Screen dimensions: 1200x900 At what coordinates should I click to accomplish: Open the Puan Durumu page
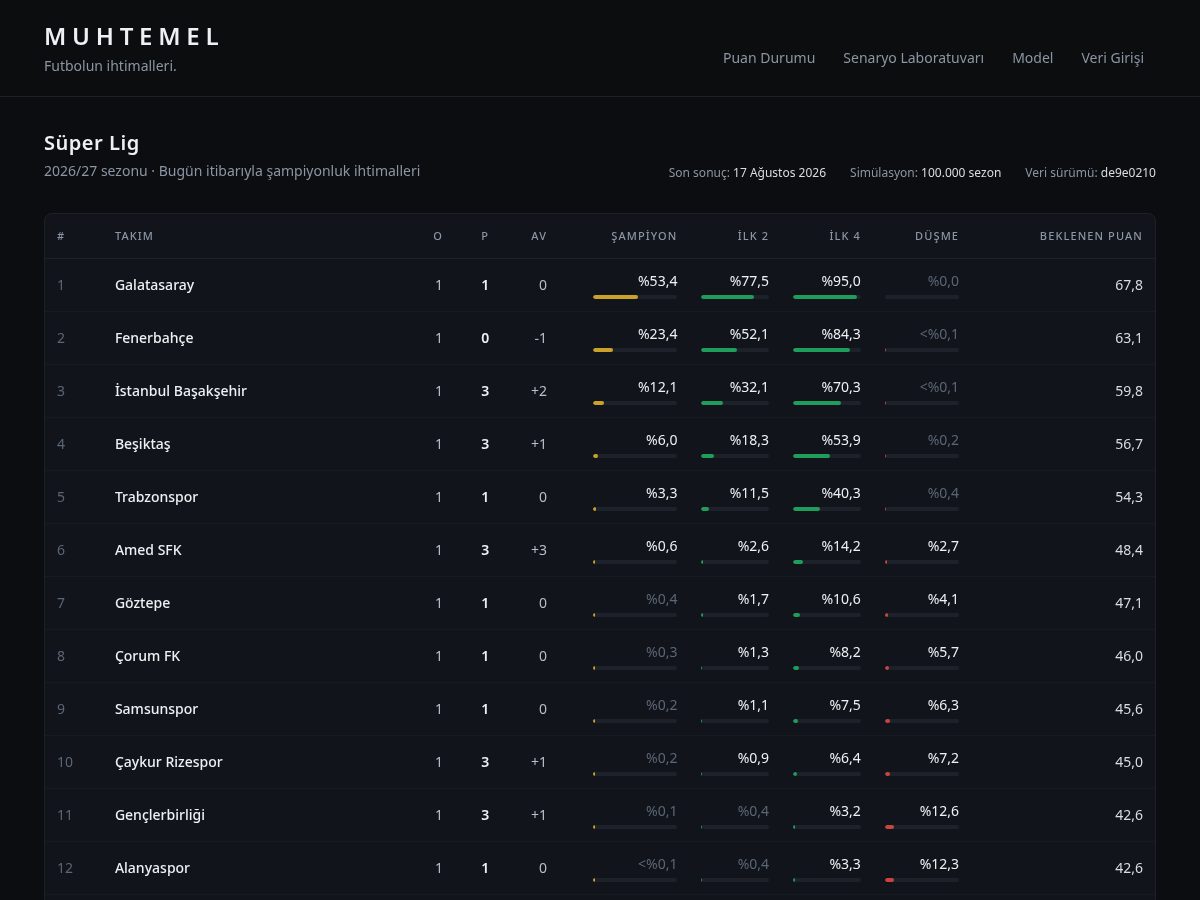tap(769, 58)
